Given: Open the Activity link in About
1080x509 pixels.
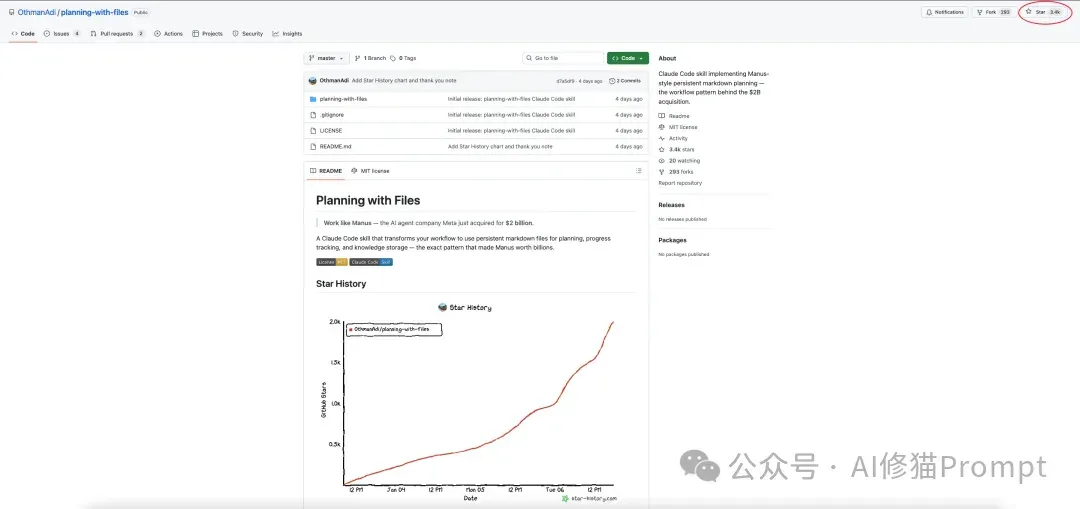Looking at the screenshot, I should pyautogui.click(x=673, y=138).
